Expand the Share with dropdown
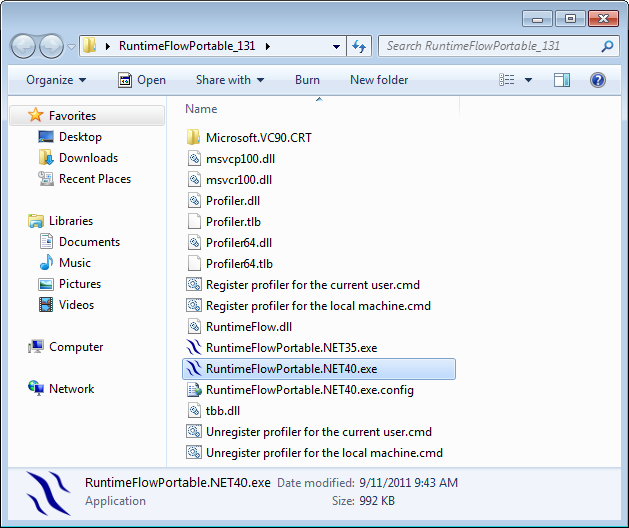This screenshot has height=528, width=629. (230, 80)
